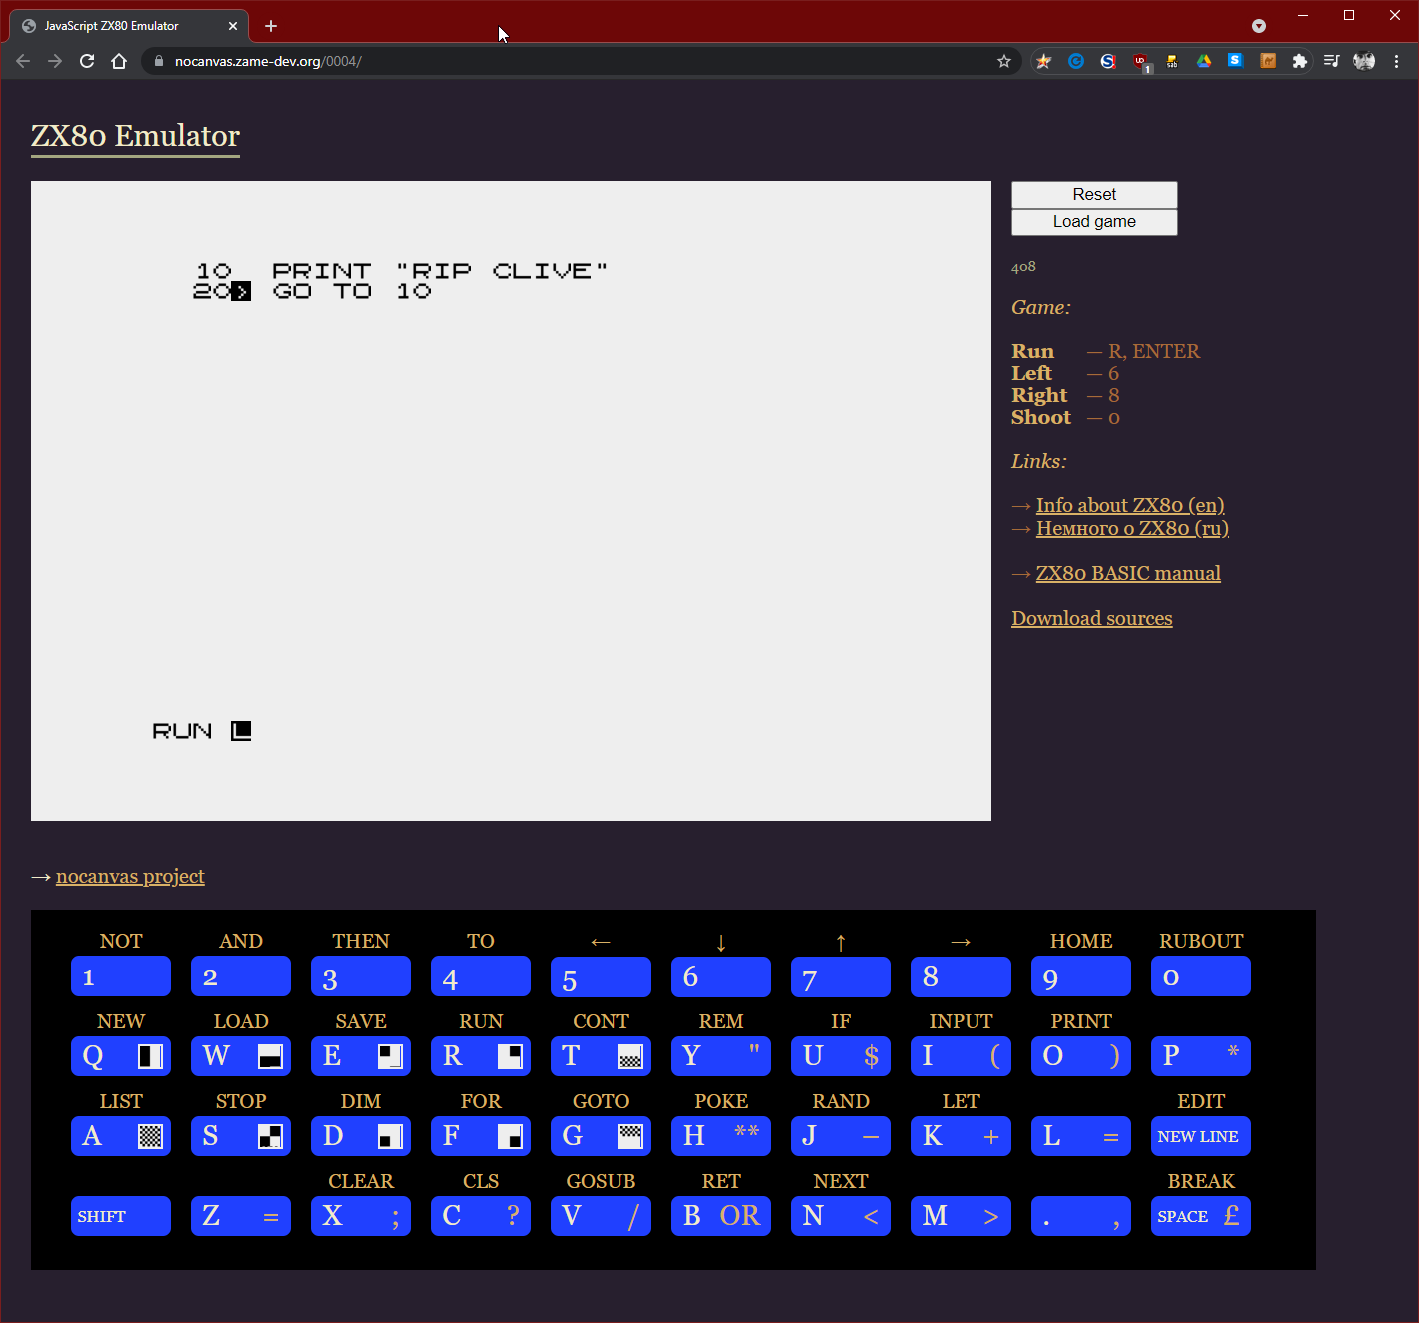The height and width of the screenshot is (1323, 1419).
Task: Open the Chrome three-dot menu
Action: point(1396,61)
